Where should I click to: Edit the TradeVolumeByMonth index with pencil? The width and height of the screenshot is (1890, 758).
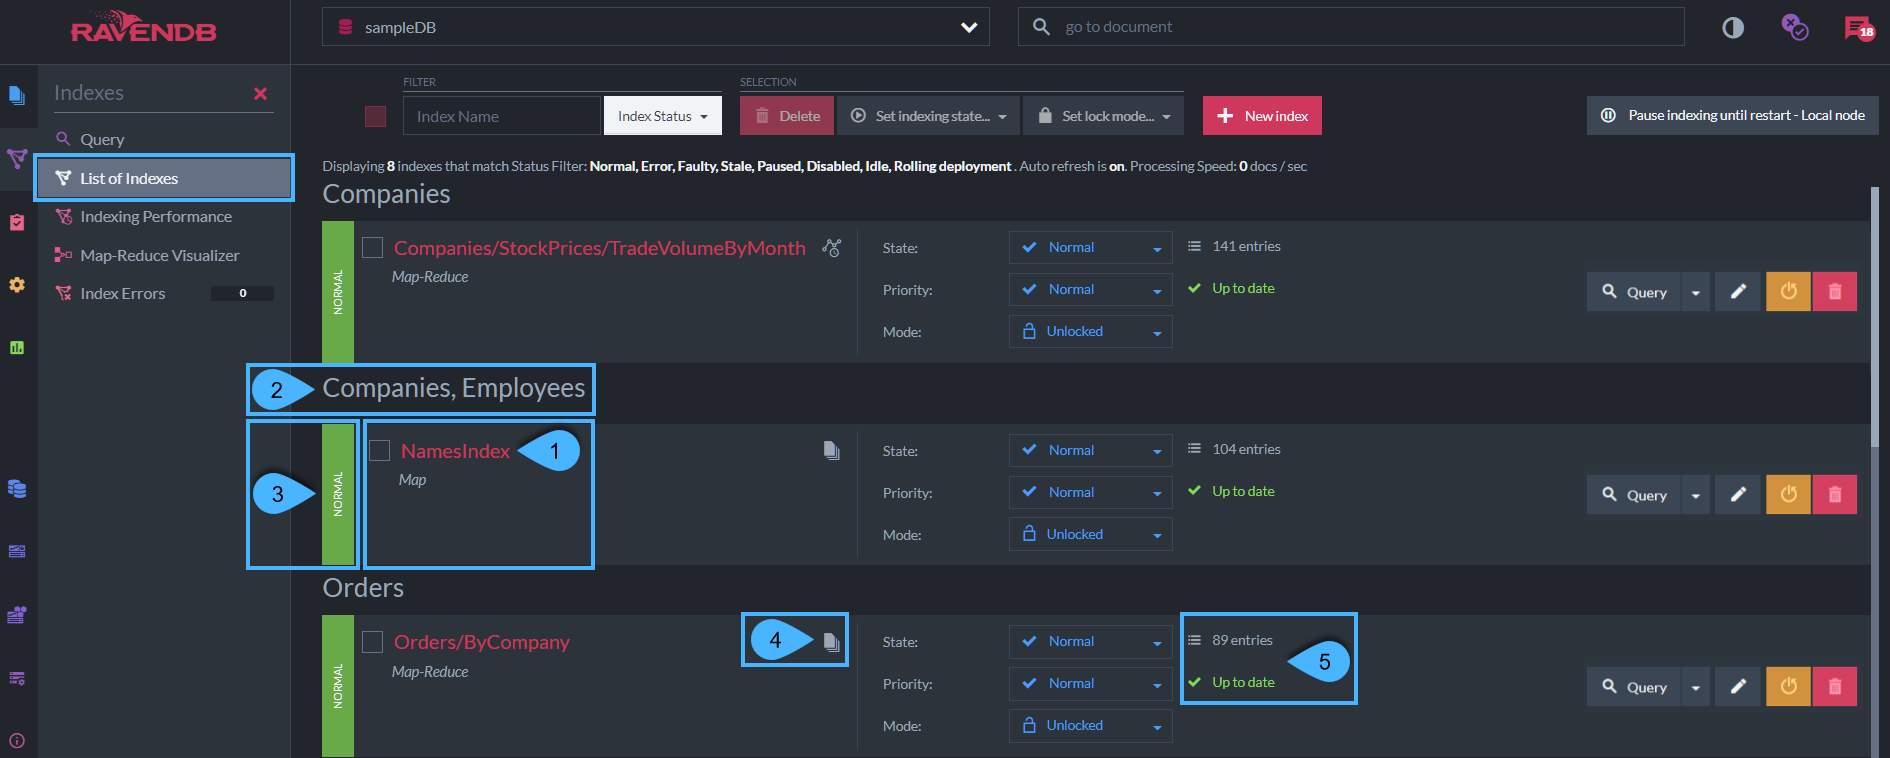[x=1738, y=292]
